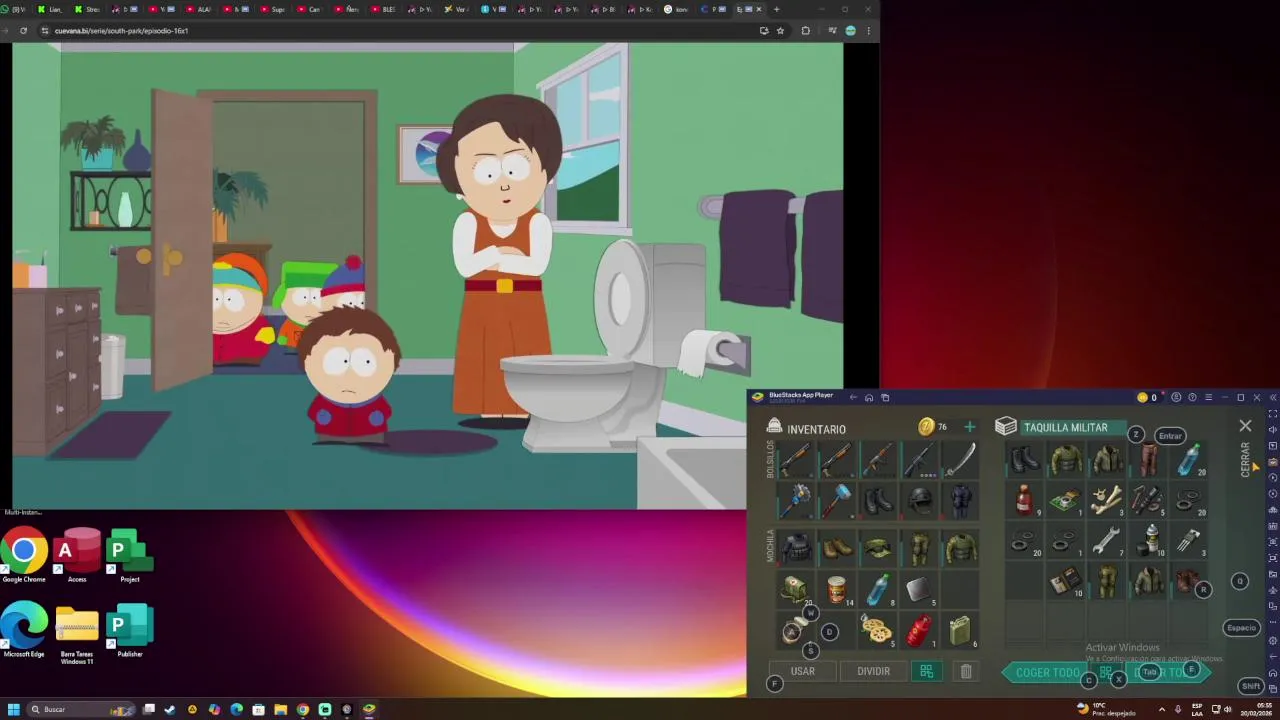This screenshot has height=720, width=1280.
Task: Click the USAR button
Action: (x=803, y=671)
